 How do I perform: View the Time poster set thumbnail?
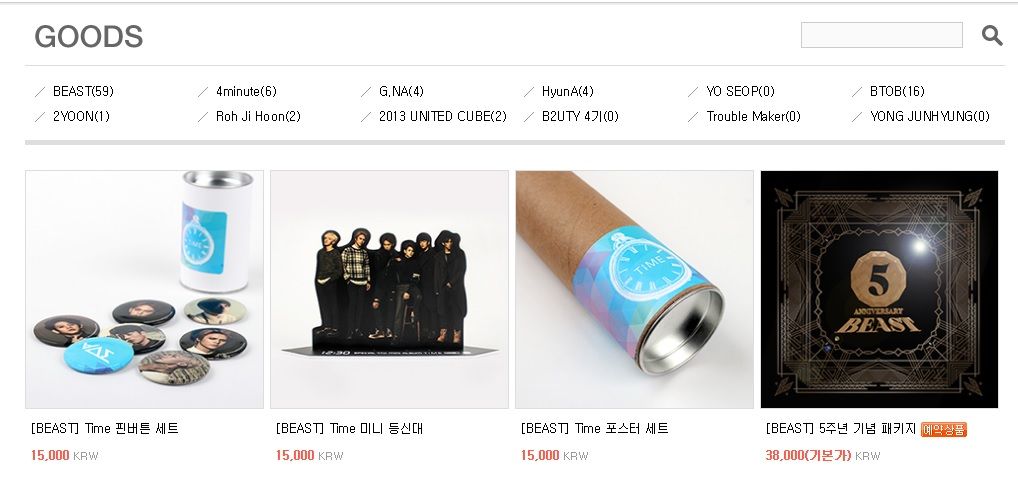(634, 289)
